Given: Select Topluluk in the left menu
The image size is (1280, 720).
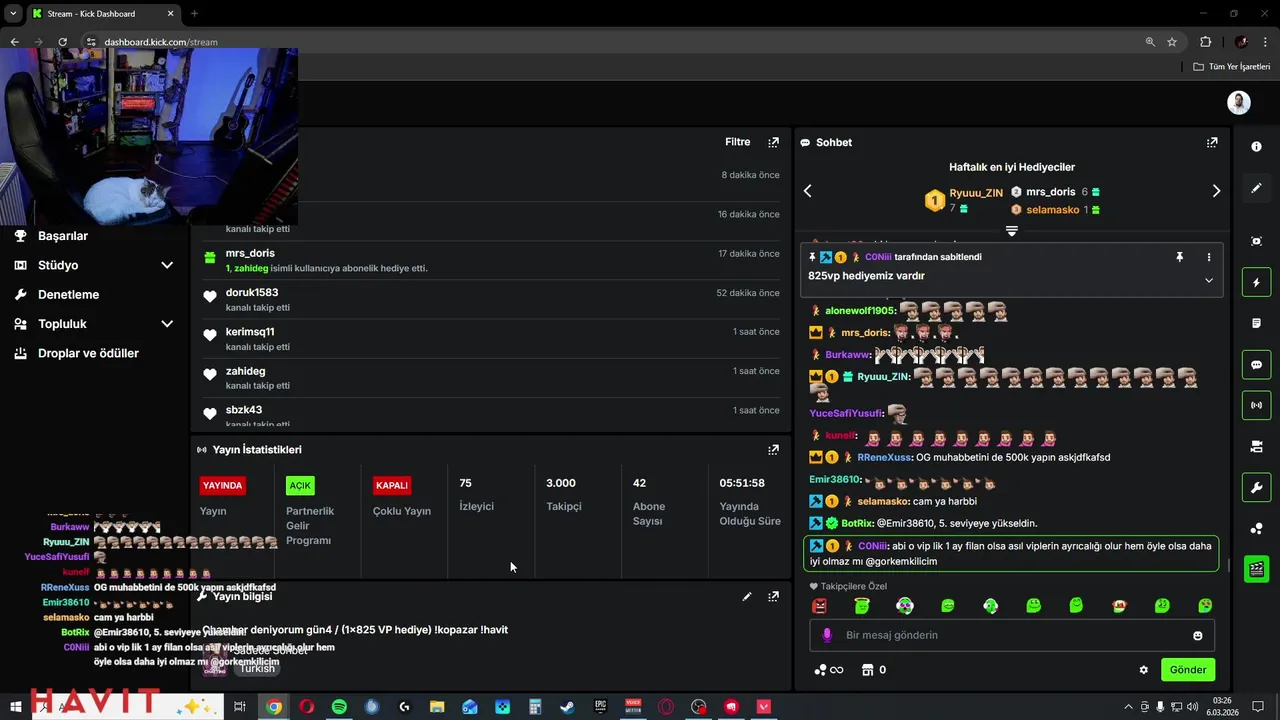Looking at the screenshot, I should click(x=62, y=324).
